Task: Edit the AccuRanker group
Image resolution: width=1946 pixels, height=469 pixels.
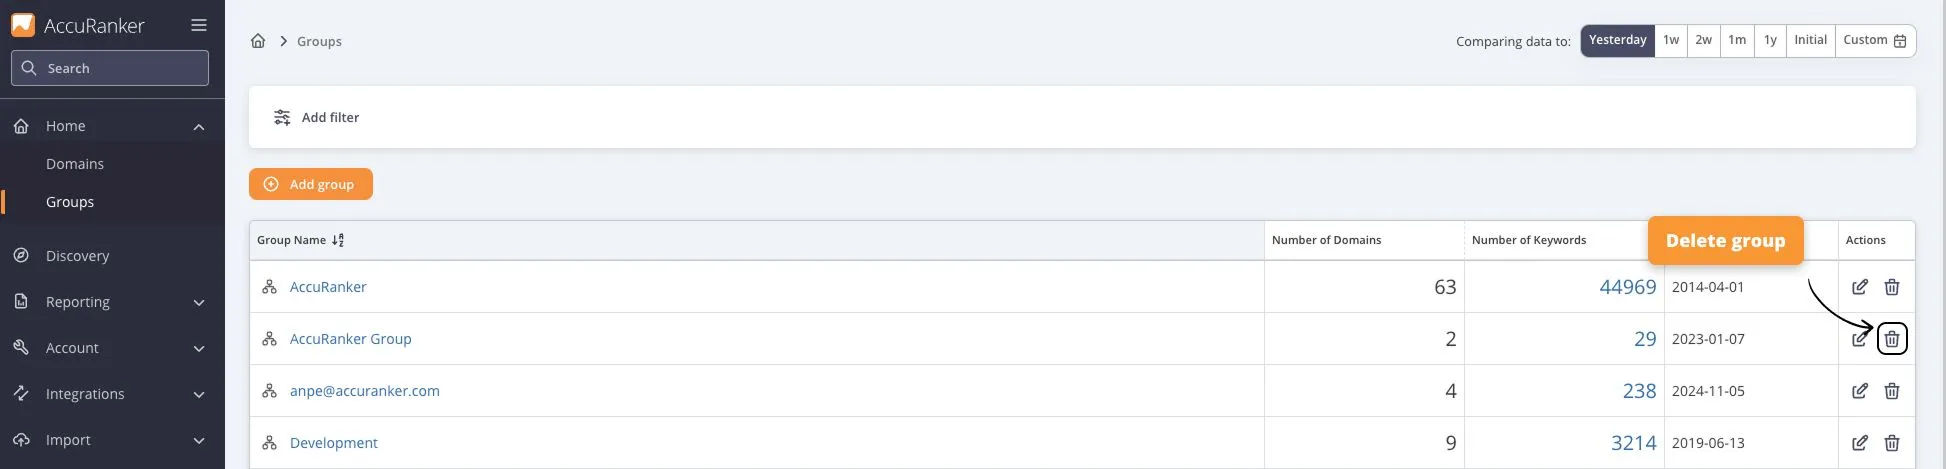Action: tap(1859, 287)
